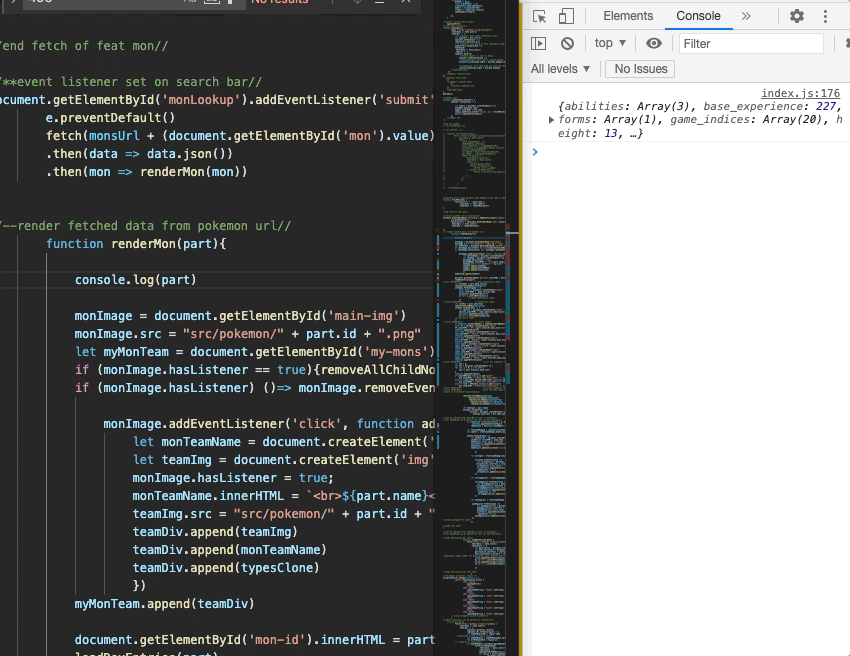Screen dimensions: 850x656
Task: Show the console sidebar panel icon
Action: pyautogui.click(x=538, y=43)
